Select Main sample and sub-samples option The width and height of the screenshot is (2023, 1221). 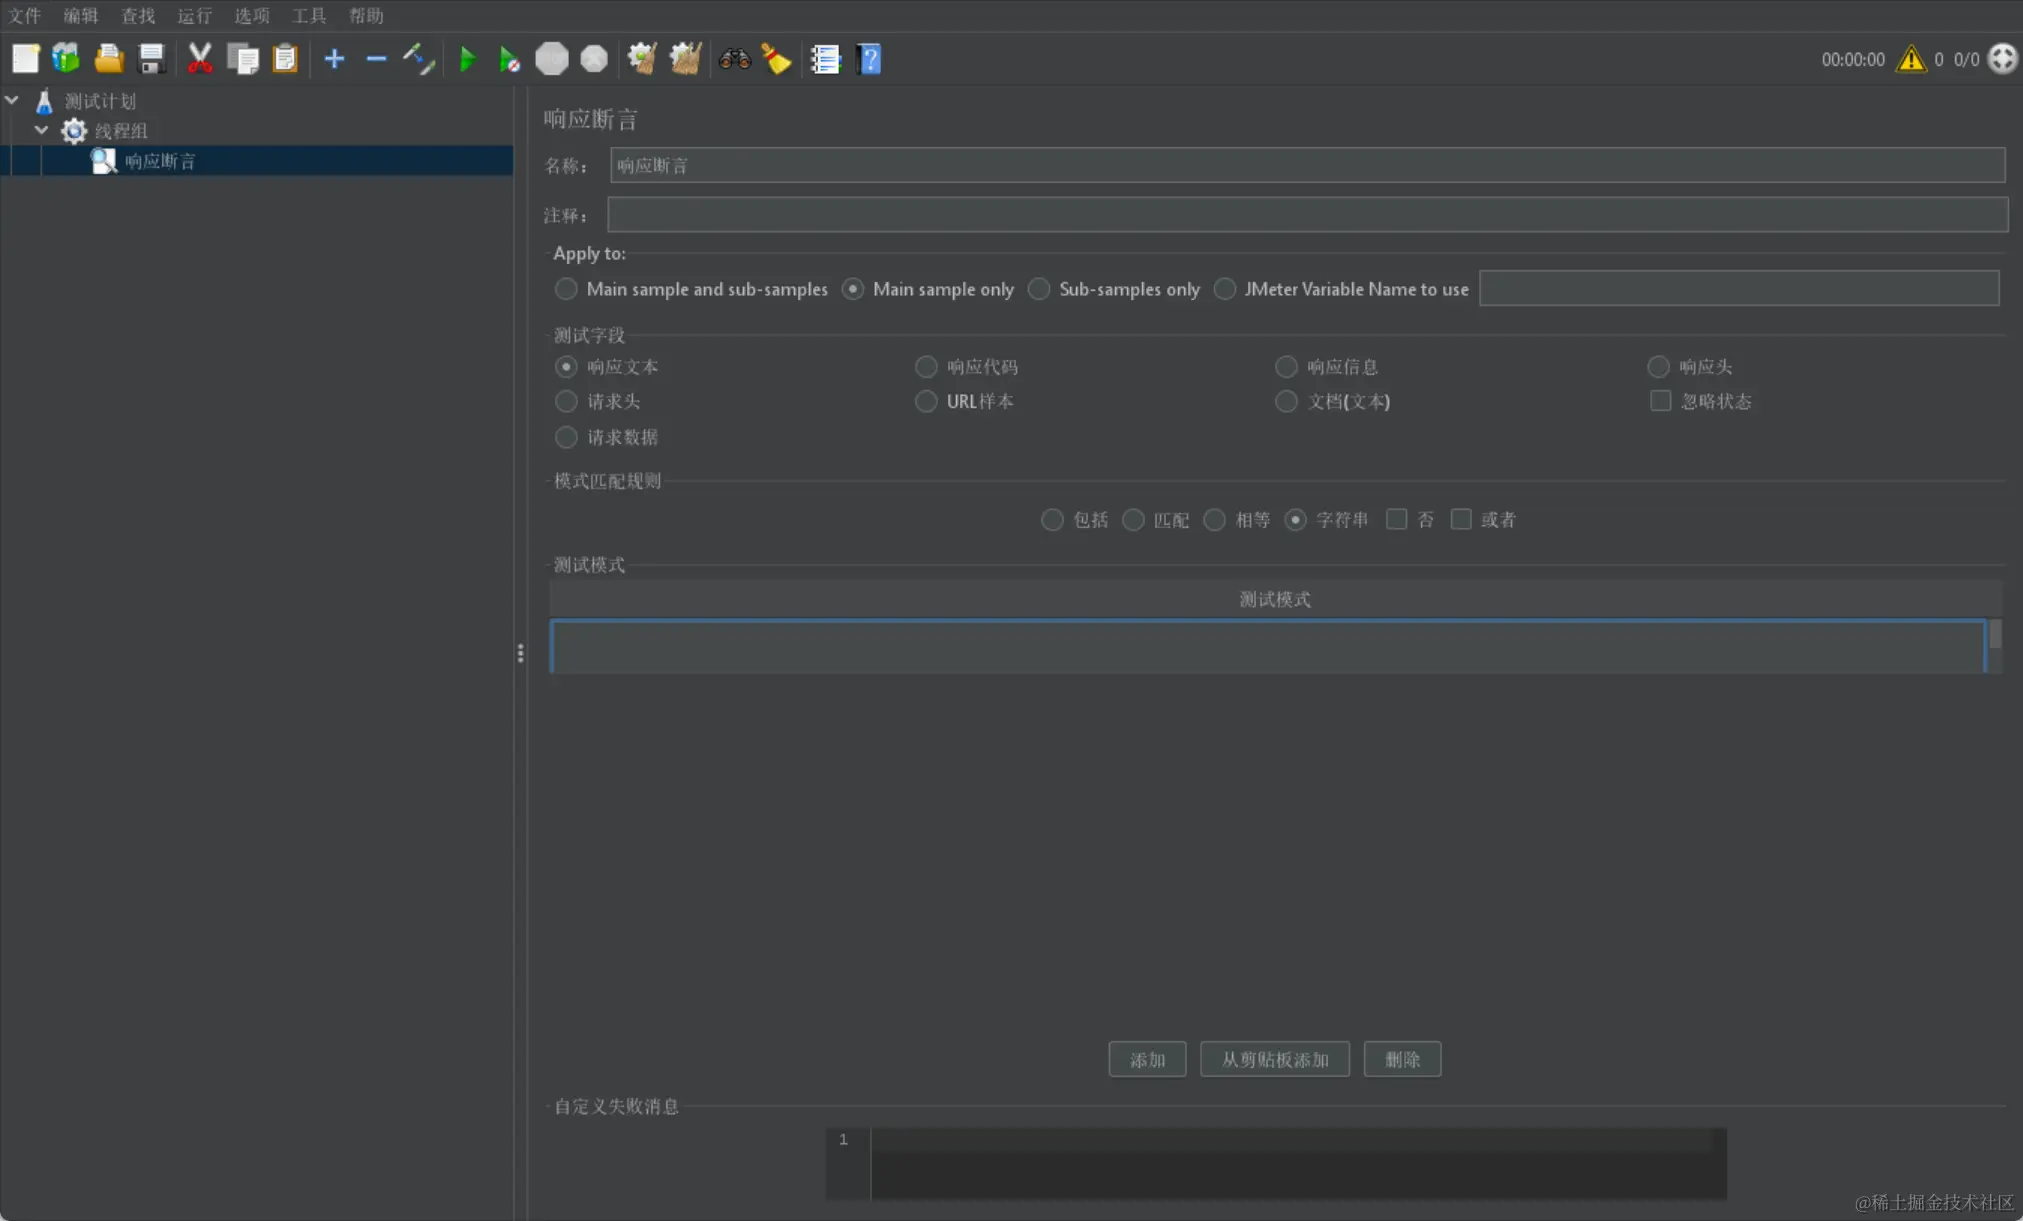(x=566, y=289)
